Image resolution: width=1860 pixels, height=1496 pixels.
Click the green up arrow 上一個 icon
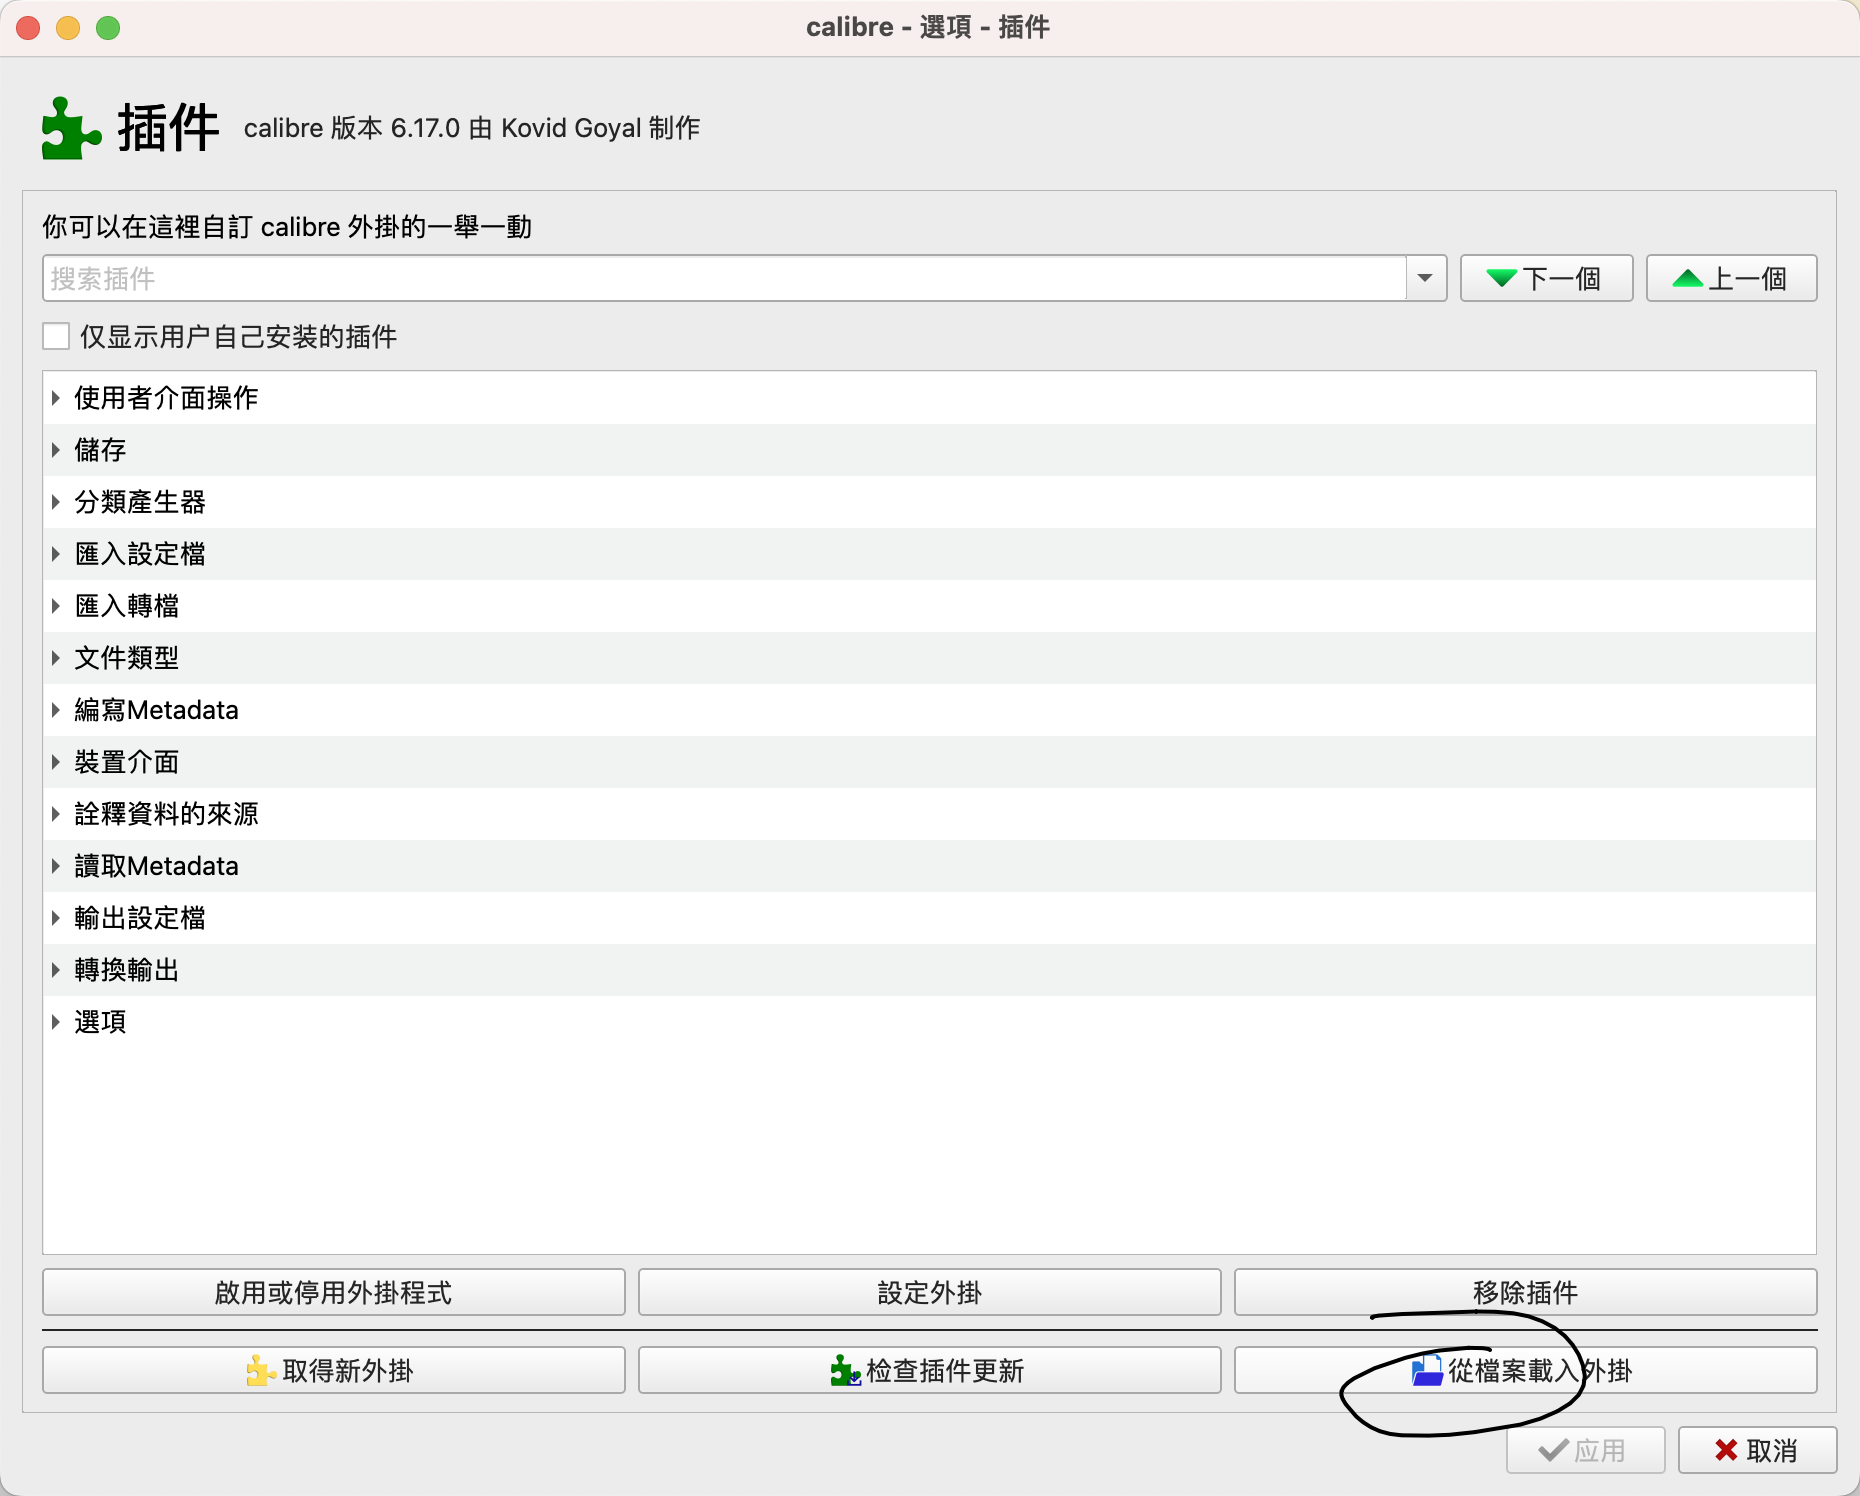pyautogui.click(x=1687, y=279)
